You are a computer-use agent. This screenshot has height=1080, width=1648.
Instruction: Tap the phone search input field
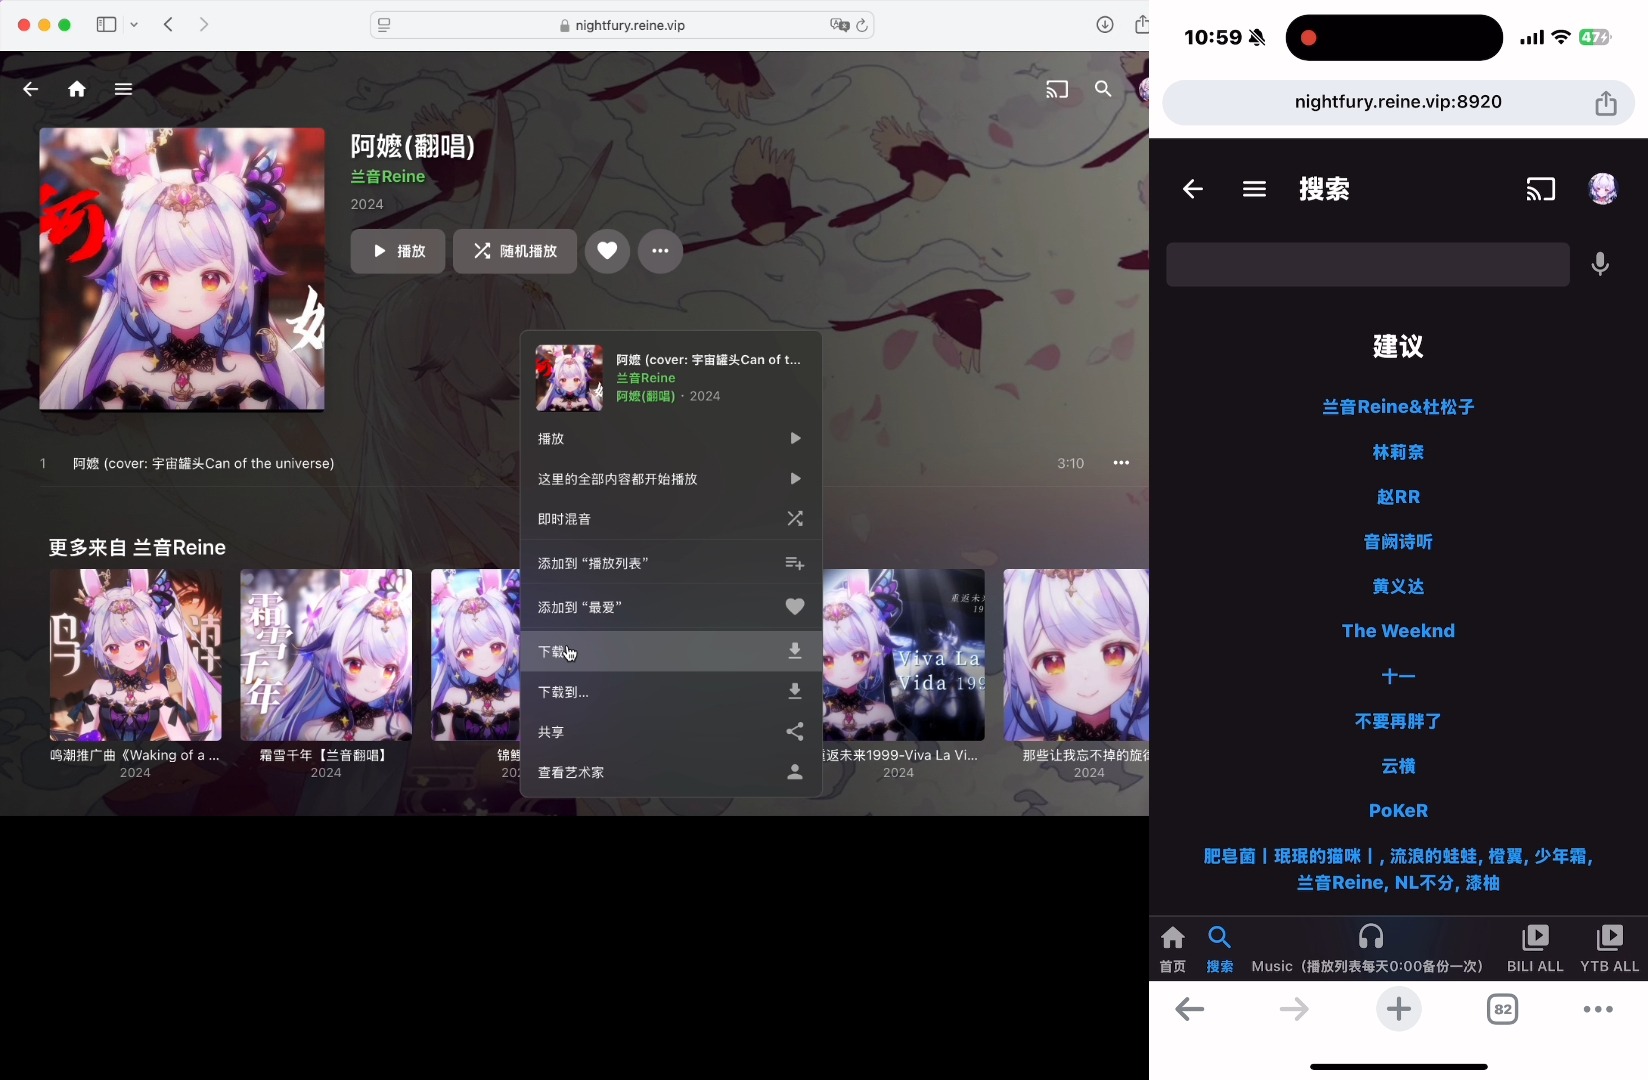click(1368, 264)
